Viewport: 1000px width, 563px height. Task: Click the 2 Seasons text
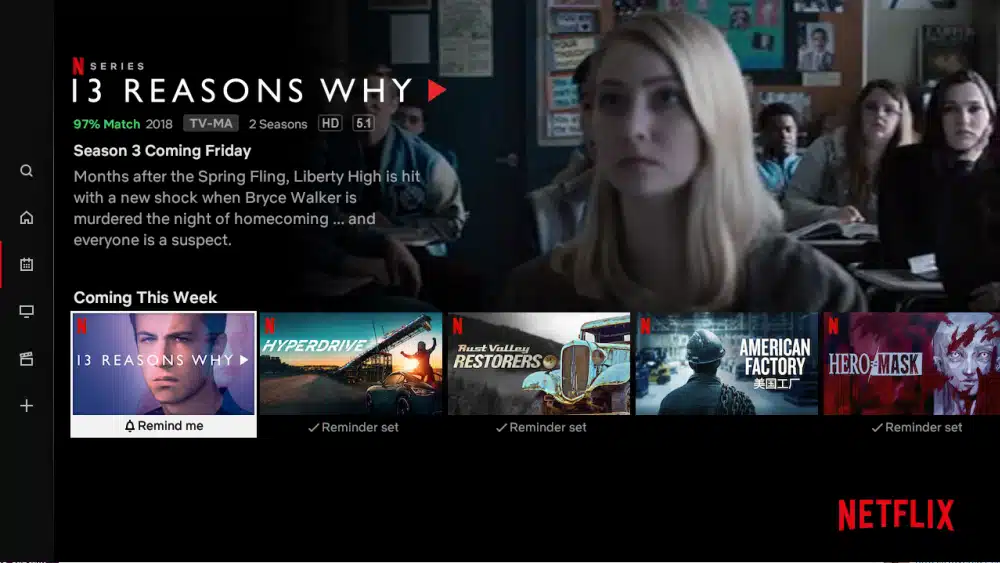[x=278, y=124]
